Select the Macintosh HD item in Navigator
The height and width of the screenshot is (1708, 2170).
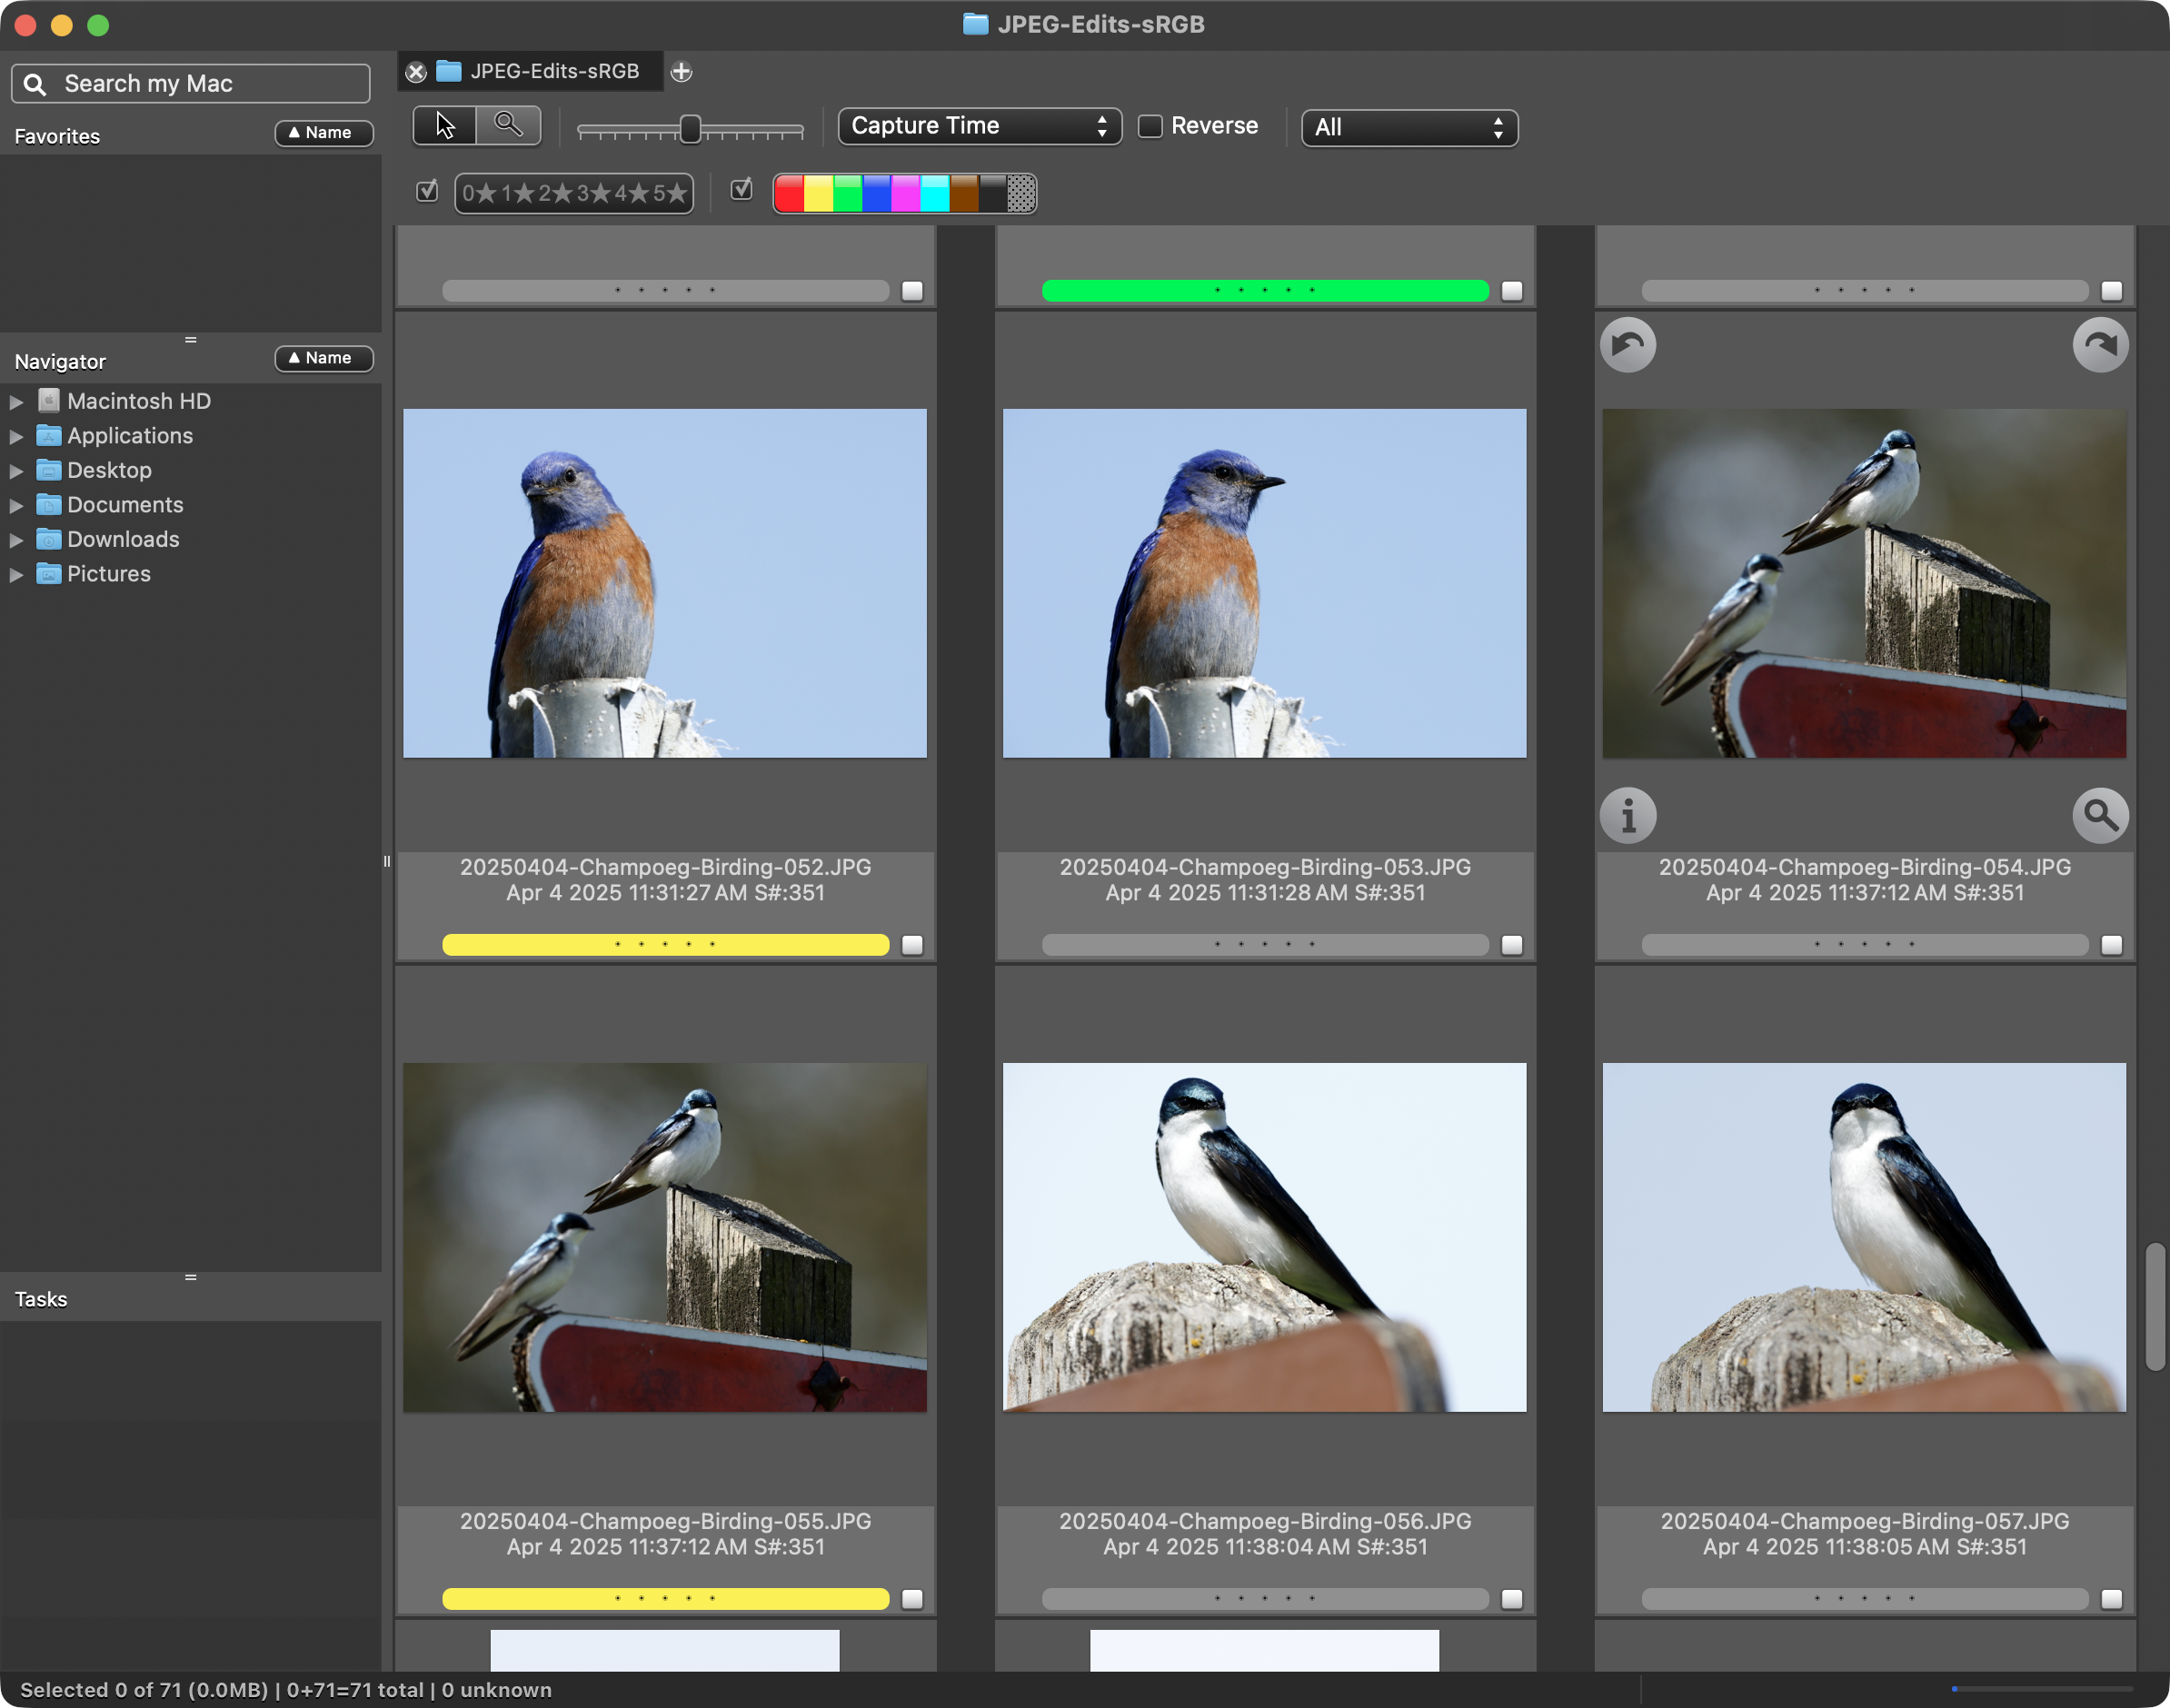click(139, 401)
